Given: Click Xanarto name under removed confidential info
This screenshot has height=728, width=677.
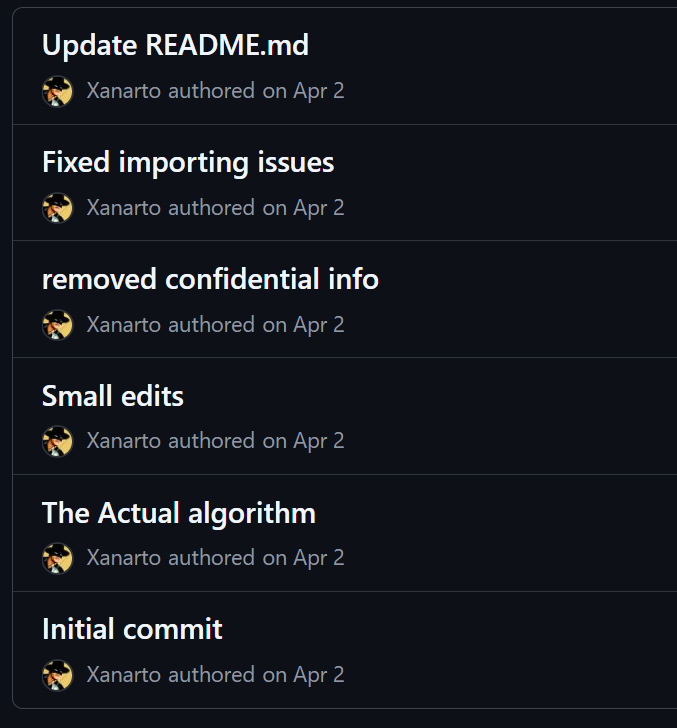Looking at the screenshot, I should [124, 325].
